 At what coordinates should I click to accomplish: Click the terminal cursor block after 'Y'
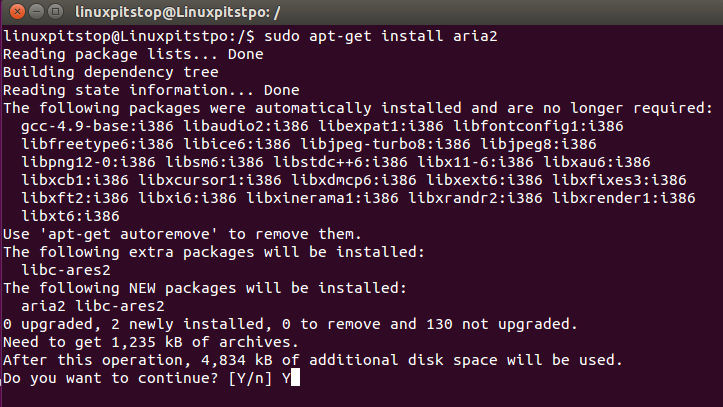point(295,378)
